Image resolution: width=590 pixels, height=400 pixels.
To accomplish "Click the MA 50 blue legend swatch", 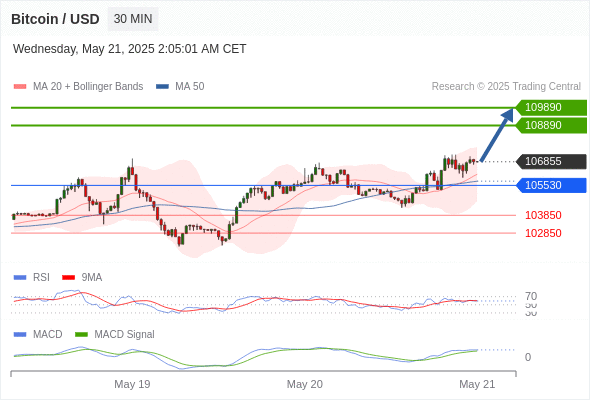I will click(162, 87).
